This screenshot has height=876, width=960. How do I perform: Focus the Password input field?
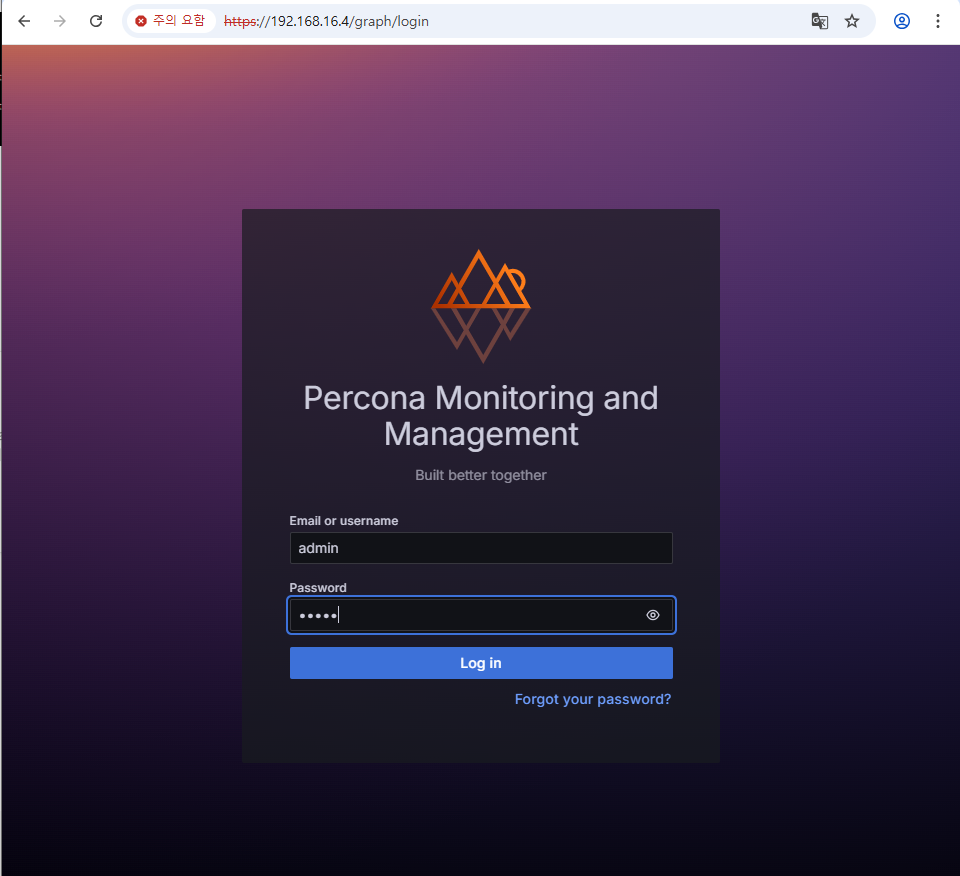point(481,615)
